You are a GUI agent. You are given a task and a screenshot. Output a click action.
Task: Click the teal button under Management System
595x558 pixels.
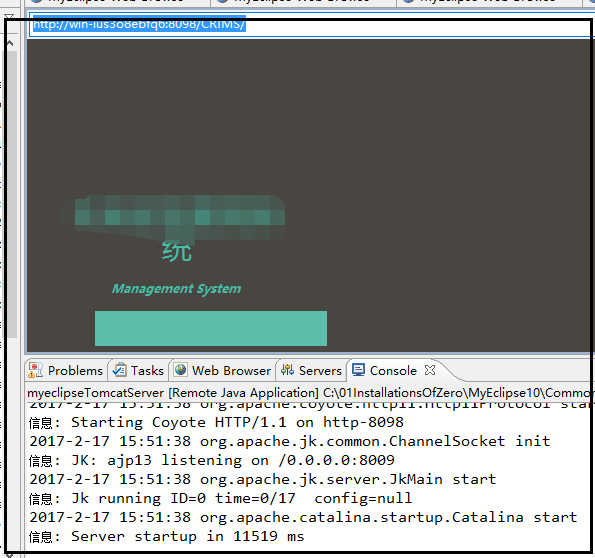click(211, 328)
